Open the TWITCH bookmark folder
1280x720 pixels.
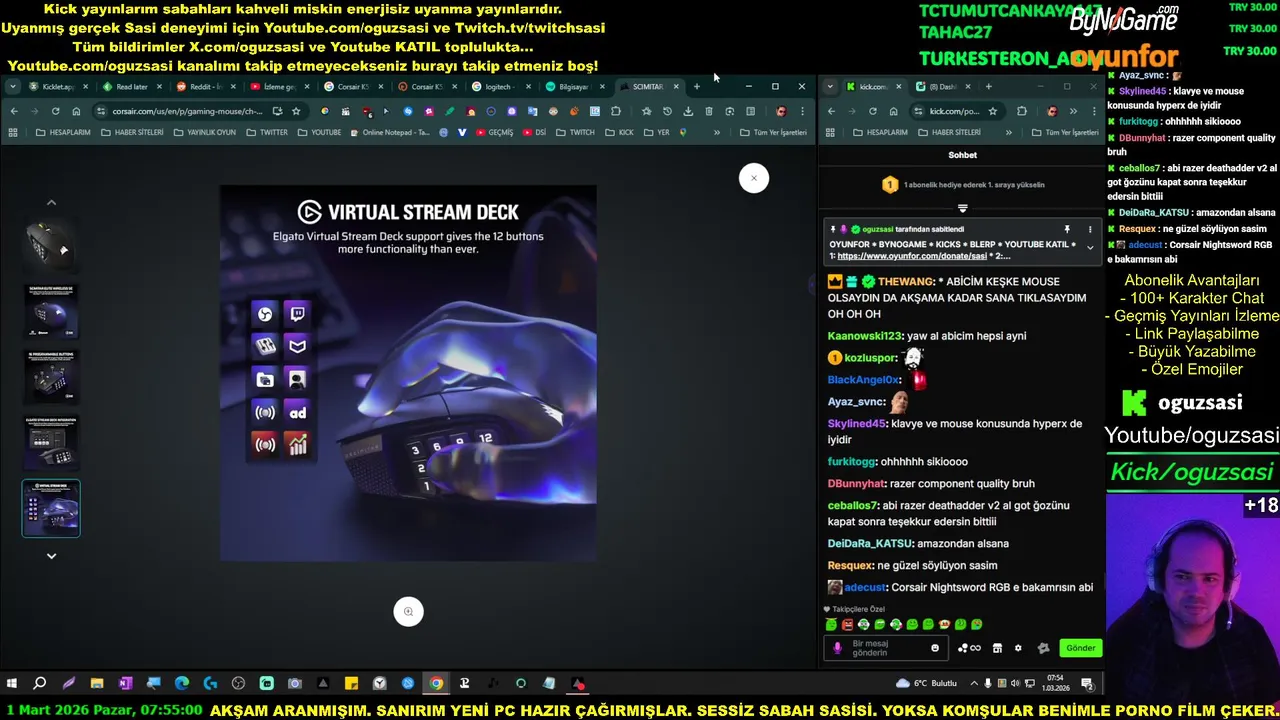(576, 132)
